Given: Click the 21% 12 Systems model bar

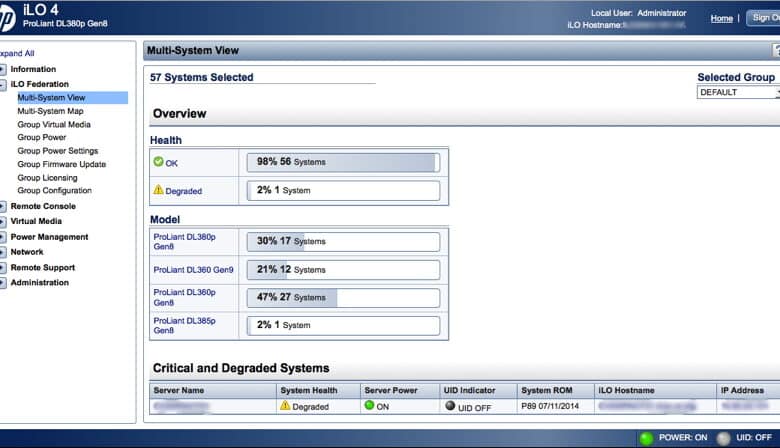Looking at the screenshot, I should [x=343, y=270].
